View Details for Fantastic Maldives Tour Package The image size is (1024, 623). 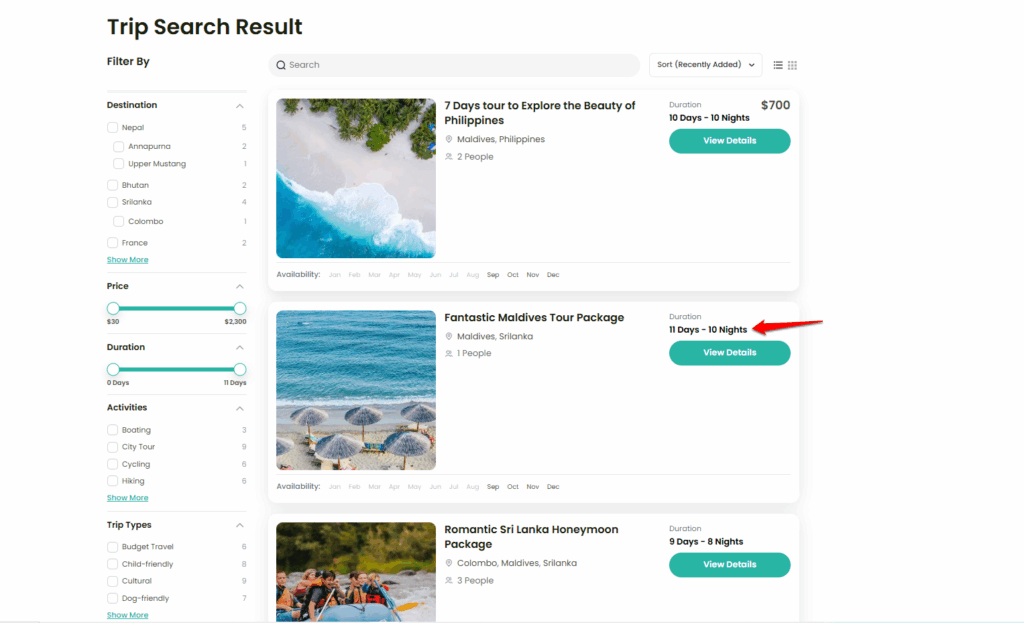[x=729, y=353]
